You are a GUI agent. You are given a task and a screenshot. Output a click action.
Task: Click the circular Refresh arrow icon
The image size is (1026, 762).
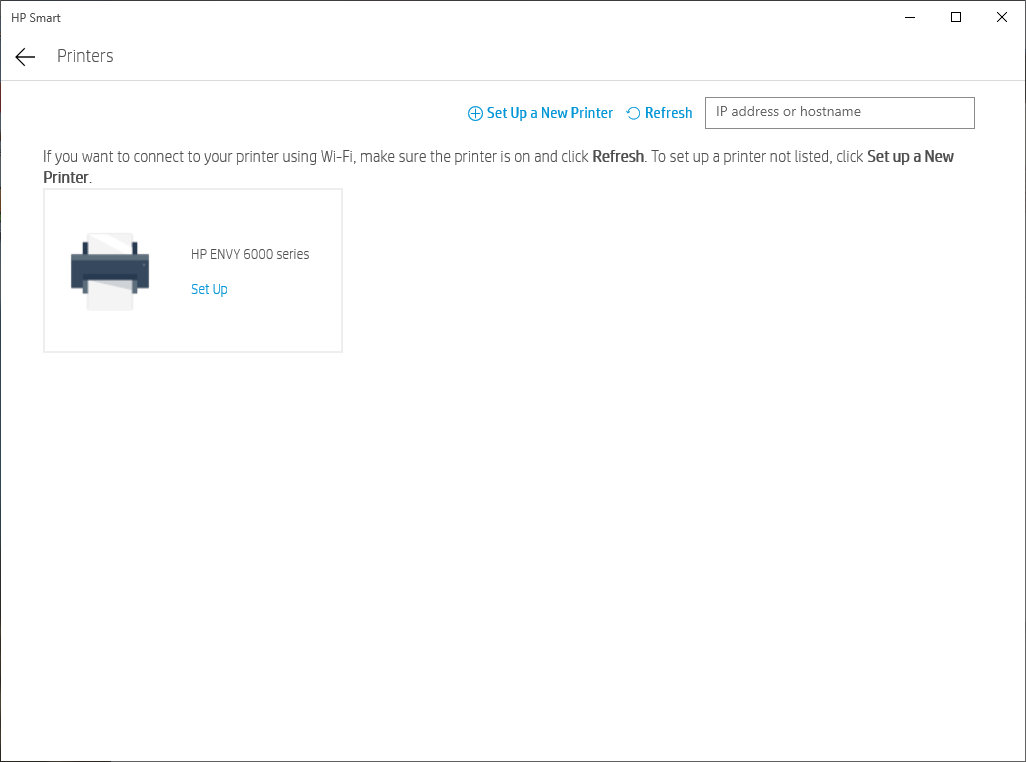(633, 113)
